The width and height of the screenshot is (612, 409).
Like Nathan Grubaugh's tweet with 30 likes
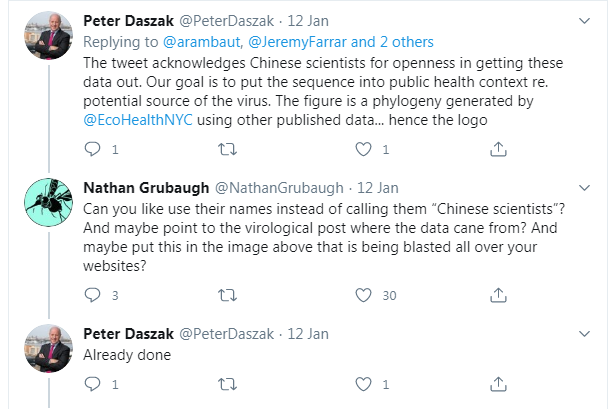[363, 295]
